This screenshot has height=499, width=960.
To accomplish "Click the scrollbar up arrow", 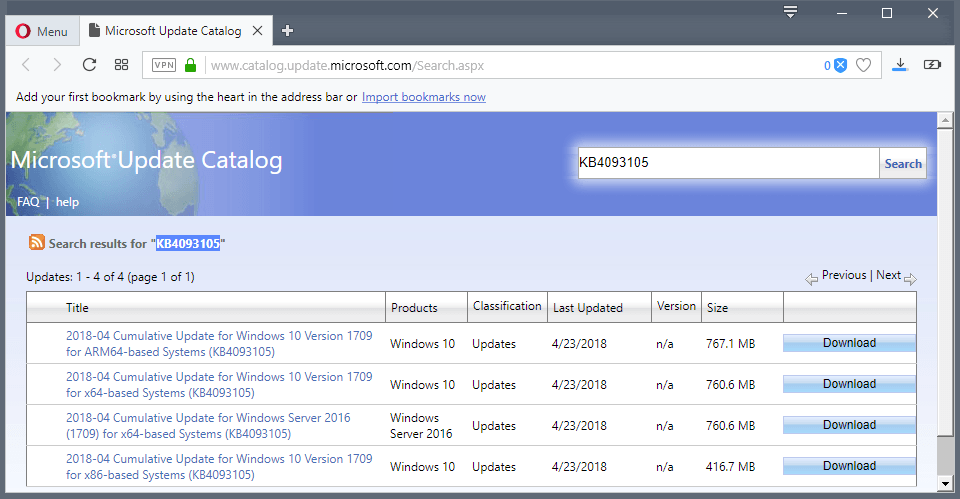I will [945, 120].
